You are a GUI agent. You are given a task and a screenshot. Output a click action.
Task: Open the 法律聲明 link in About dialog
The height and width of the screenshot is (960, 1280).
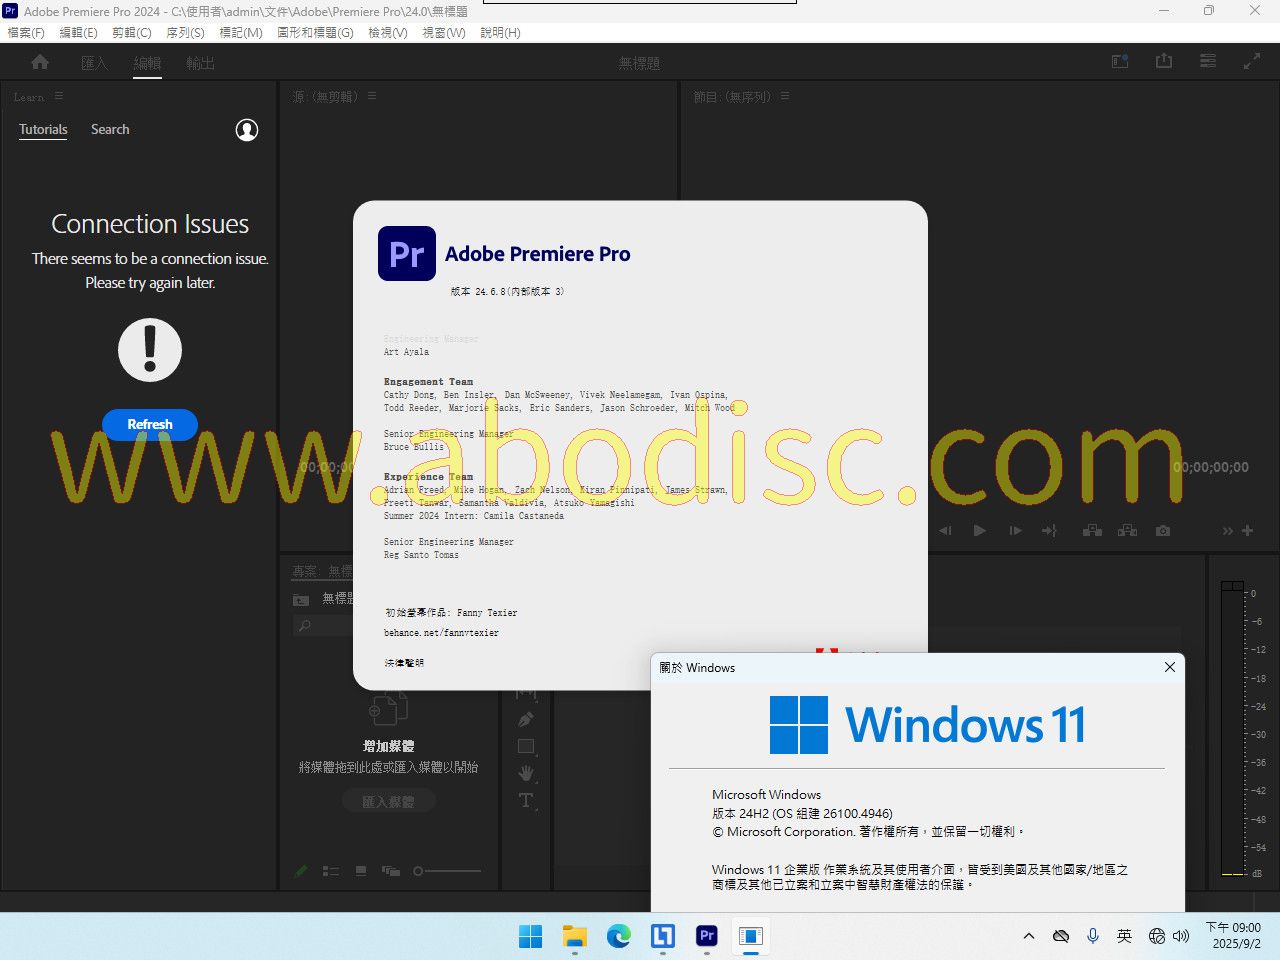[404, 663]
